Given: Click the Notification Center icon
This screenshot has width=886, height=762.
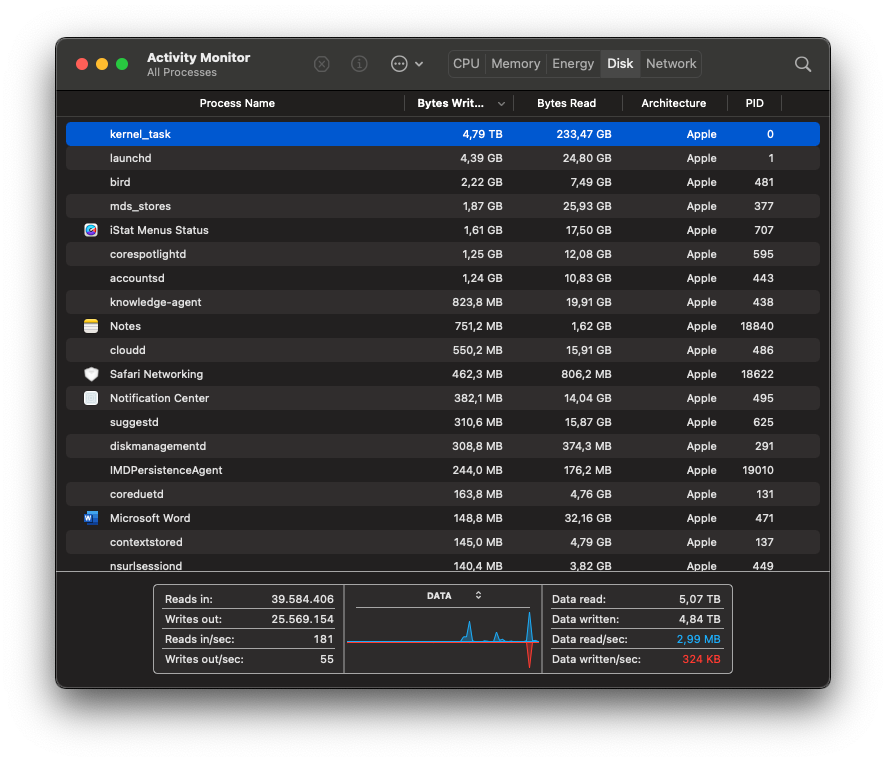Looking at the screenshot, I should 91,398.
